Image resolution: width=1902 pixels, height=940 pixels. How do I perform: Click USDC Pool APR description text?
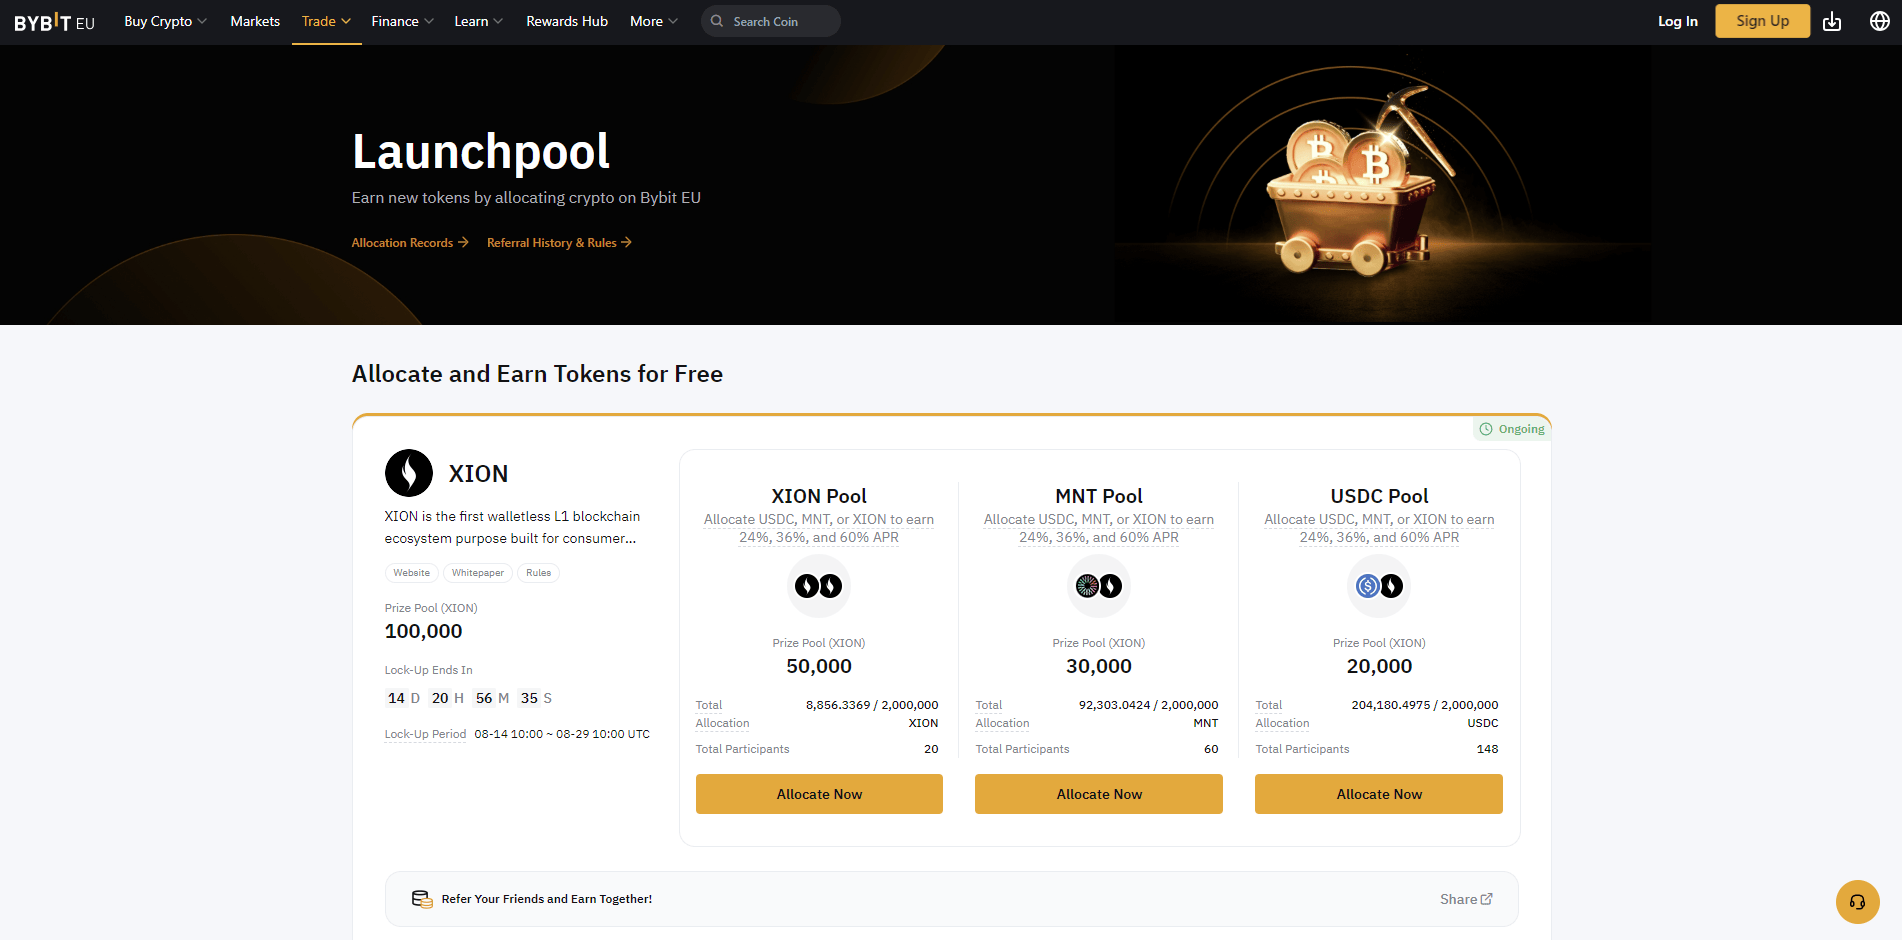pos(1379,528)
